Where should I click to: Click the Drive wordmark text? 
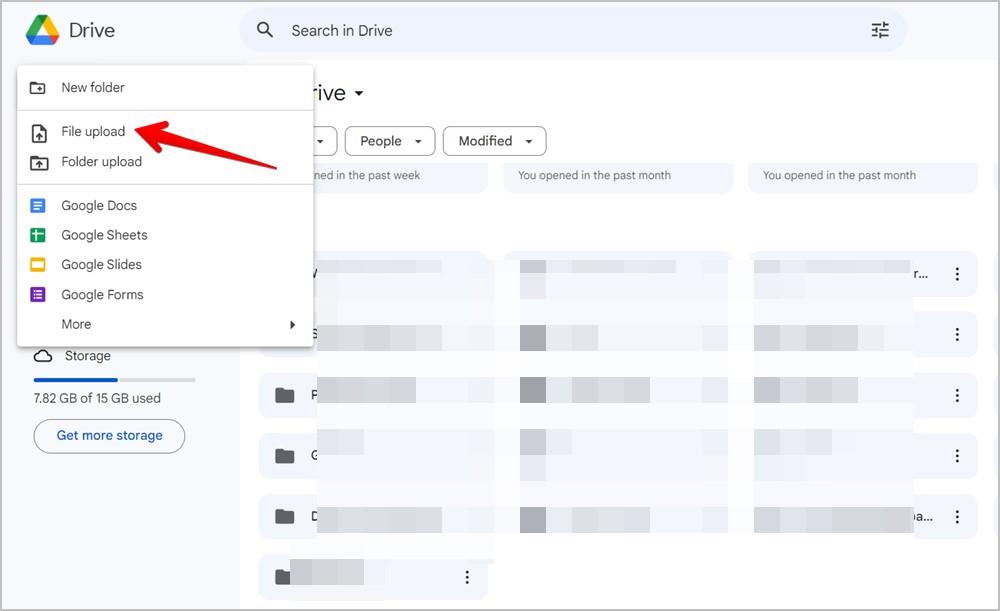(92, 30)
